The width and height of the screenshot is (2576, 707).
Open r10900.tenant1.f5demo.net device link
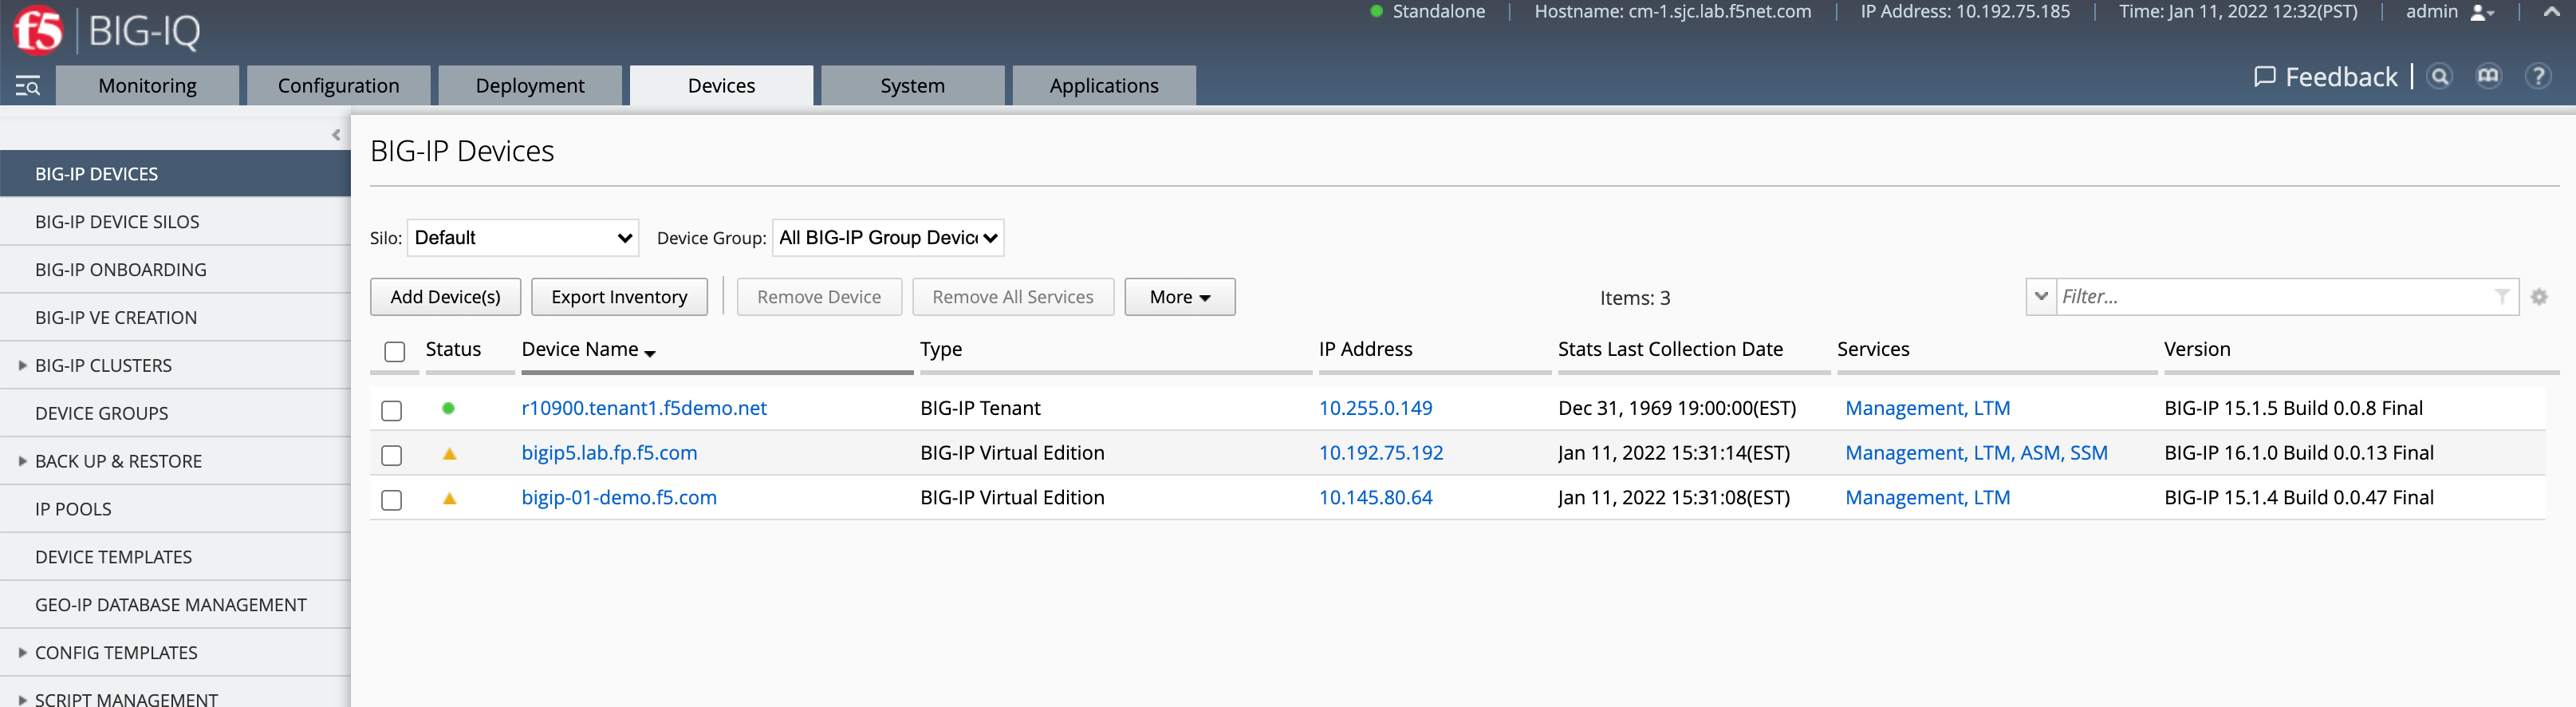click(644, 408)
